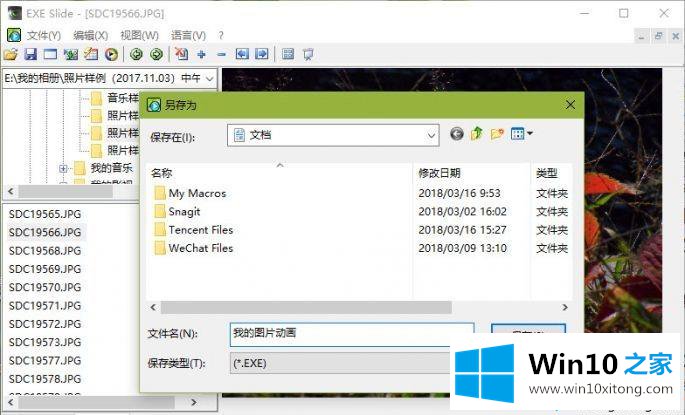Open the 文件(Y) menu

44,35
